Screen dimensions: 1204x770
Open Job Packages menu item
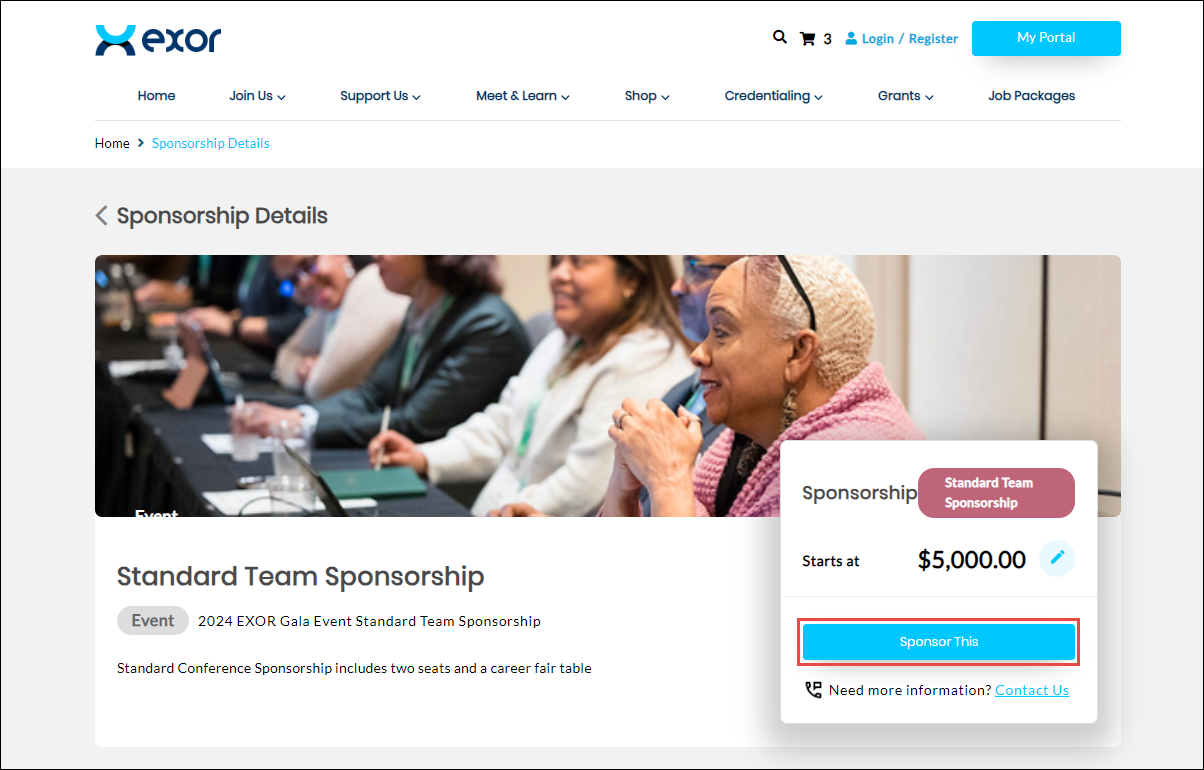(x=1032, y=96)
